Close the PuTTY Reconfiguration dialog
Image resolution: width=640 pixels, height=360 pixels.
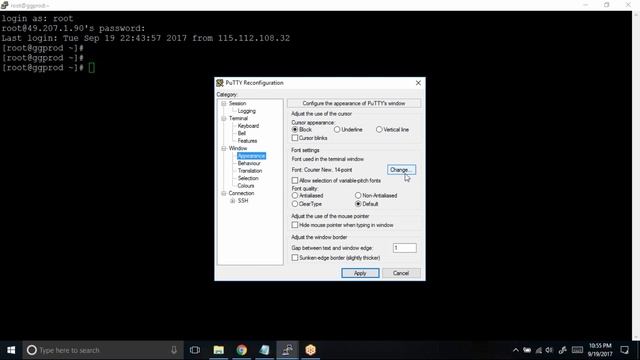pos(418,83)
